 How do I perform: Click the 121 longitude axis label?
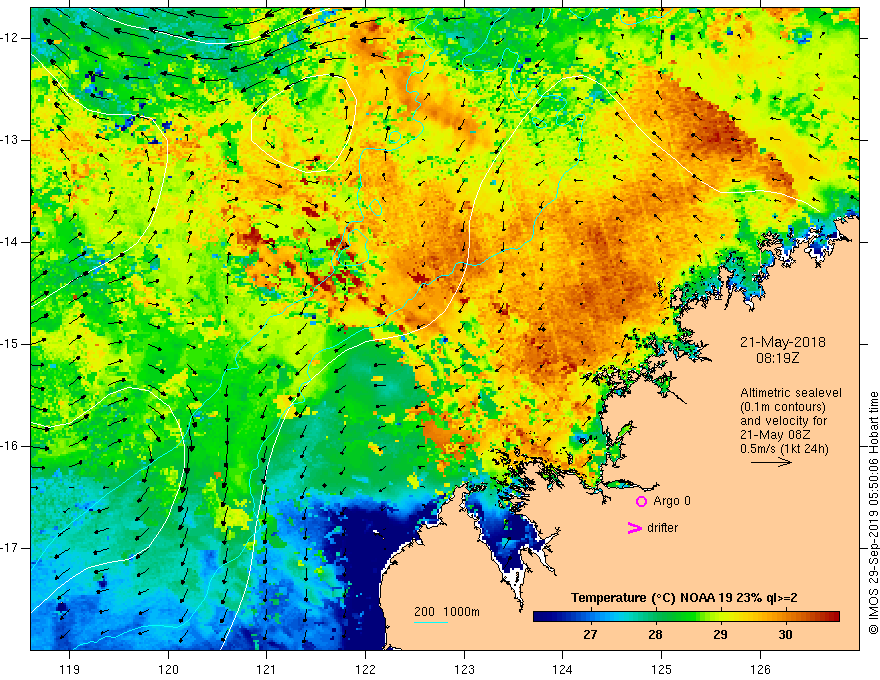[x=267, y=669]
